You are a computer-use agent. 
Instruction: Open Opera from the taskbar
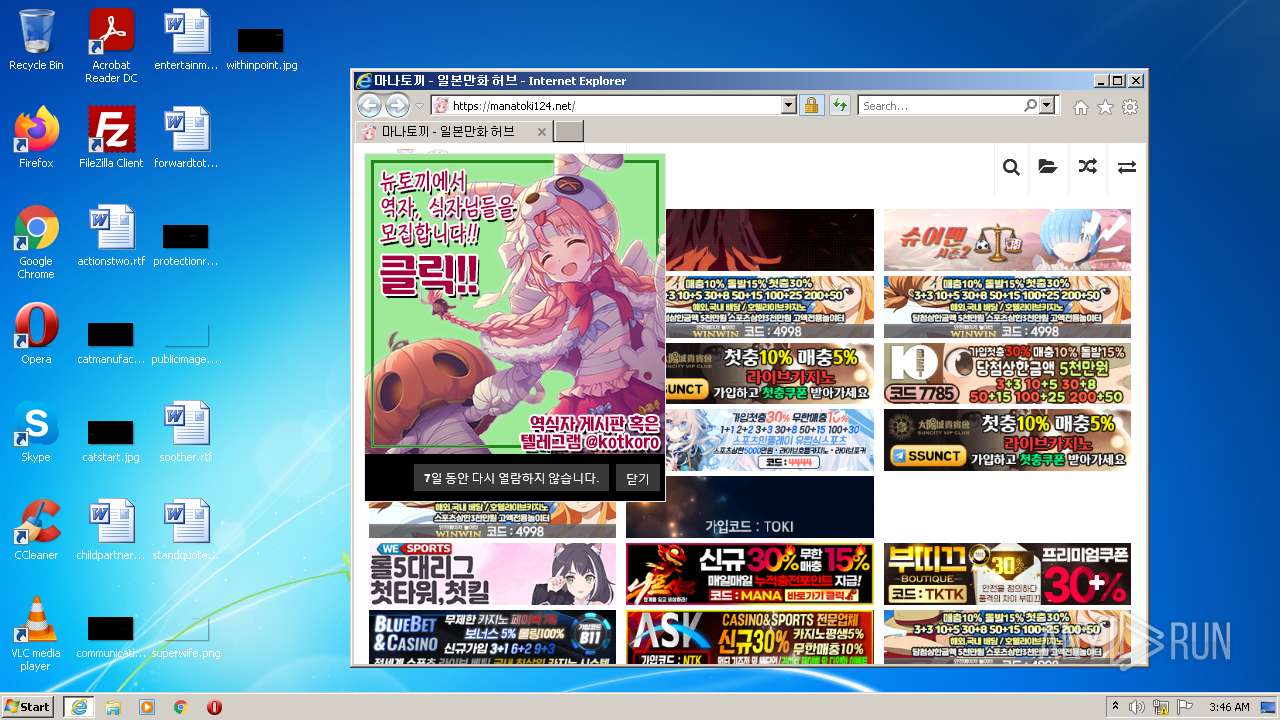point(214,707)
